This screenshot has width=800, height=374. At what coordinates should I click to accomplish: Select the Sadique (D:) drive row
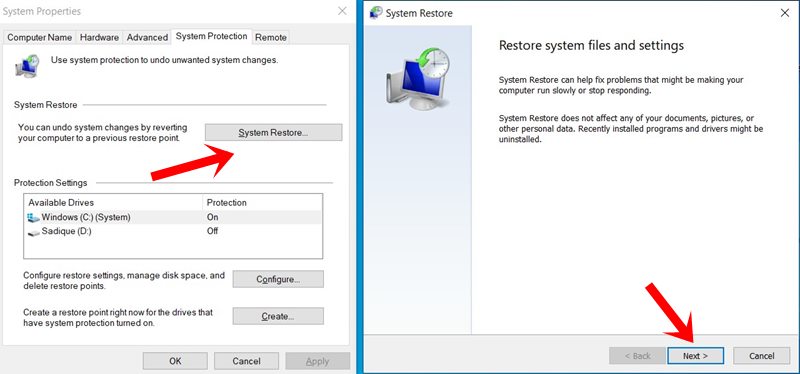click(x=173, y=231)
